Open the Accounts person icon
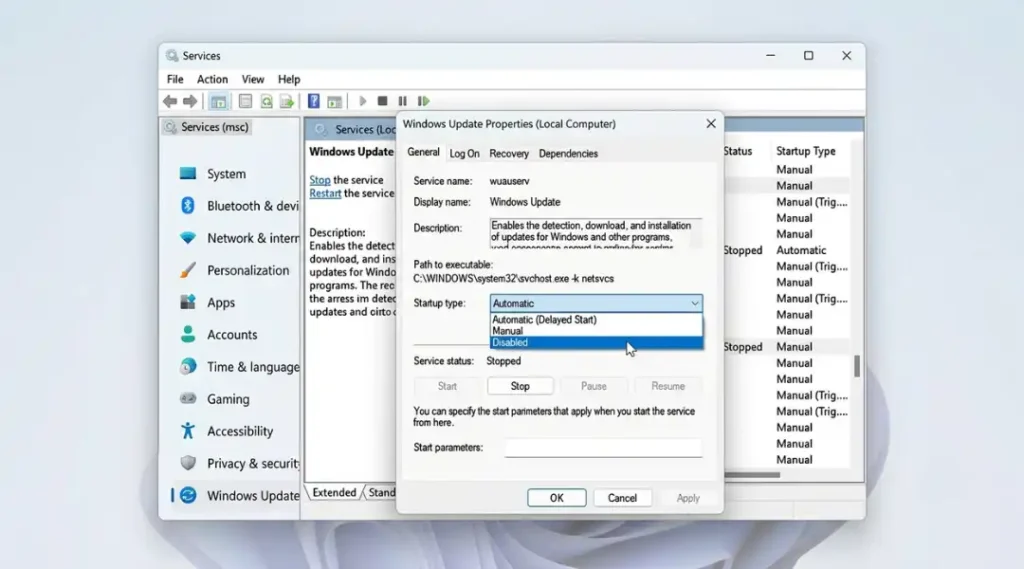This screenshot has height=569, width=1024. (188, 334)
